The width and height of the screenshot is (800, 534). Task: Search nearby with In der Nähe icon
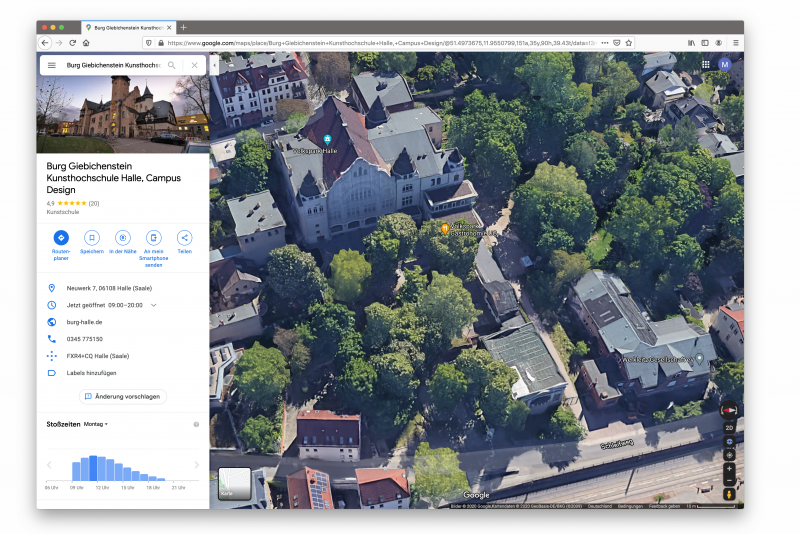(122, 238)
